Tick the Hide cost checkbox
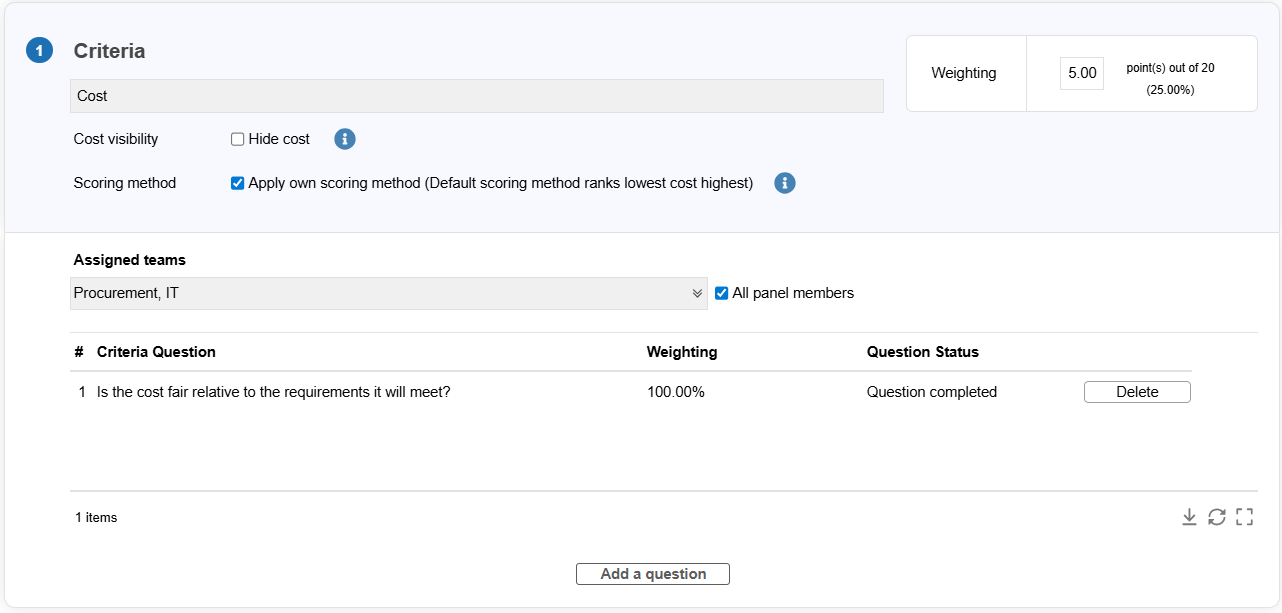 pyautogui.click(x=238, y=139)
